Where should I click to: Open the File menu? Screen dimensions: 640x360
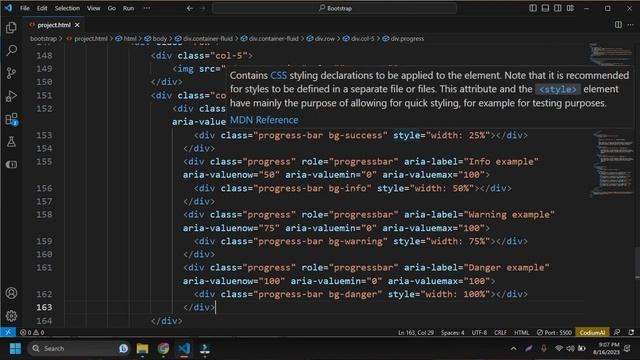click(24, 8)
